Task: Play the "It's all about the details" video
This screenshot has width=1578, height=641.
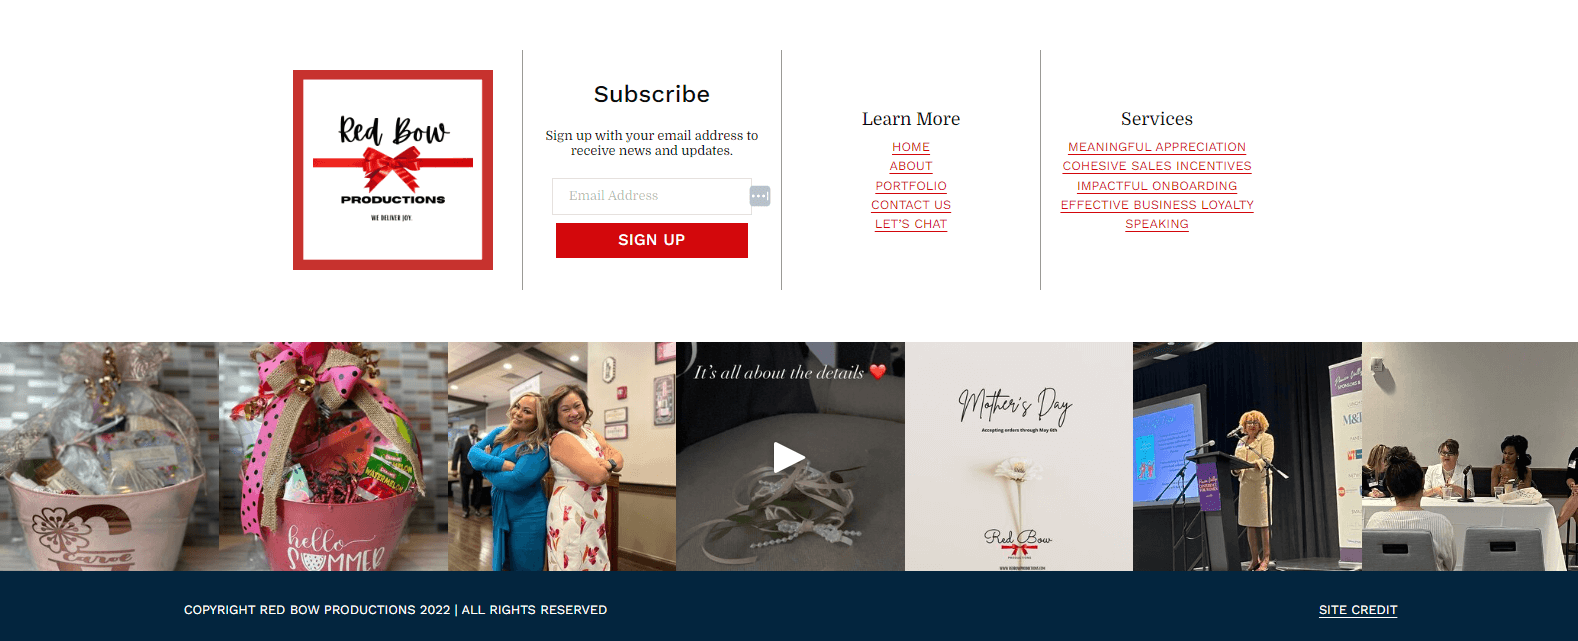Action: click(790, 457)
